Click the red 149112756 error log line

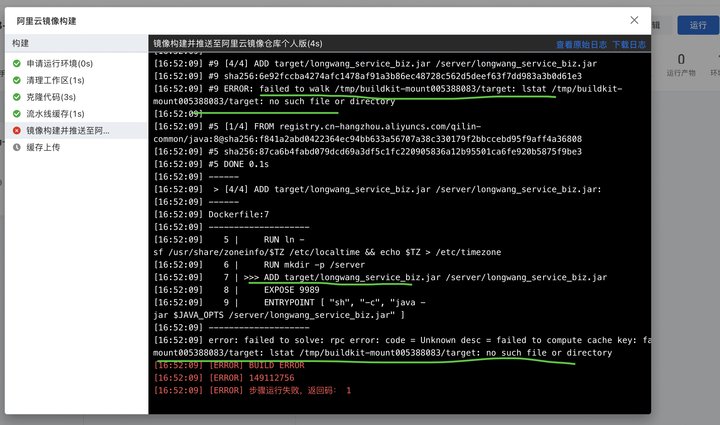pos(224,378)
